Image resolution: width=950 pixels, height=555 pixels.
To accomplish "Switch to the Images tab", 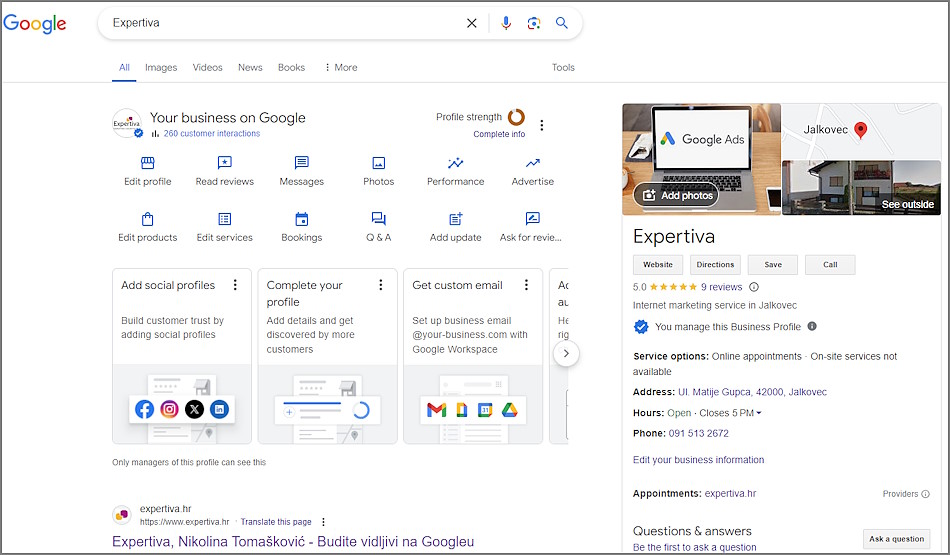I will point(161,67).
